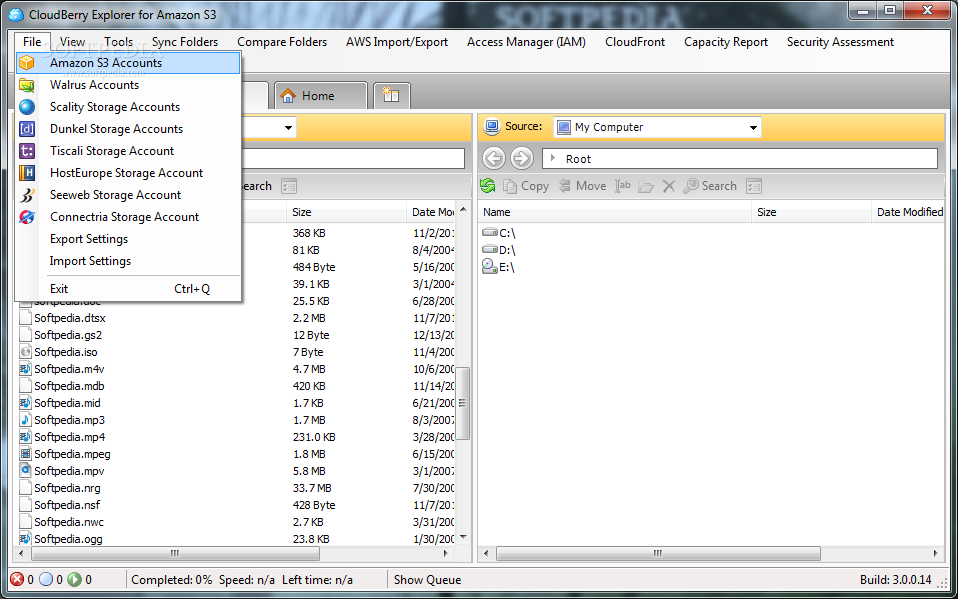Open Compare Folders menu
Screen dimensions: 958x599
[x=282, y=42]
